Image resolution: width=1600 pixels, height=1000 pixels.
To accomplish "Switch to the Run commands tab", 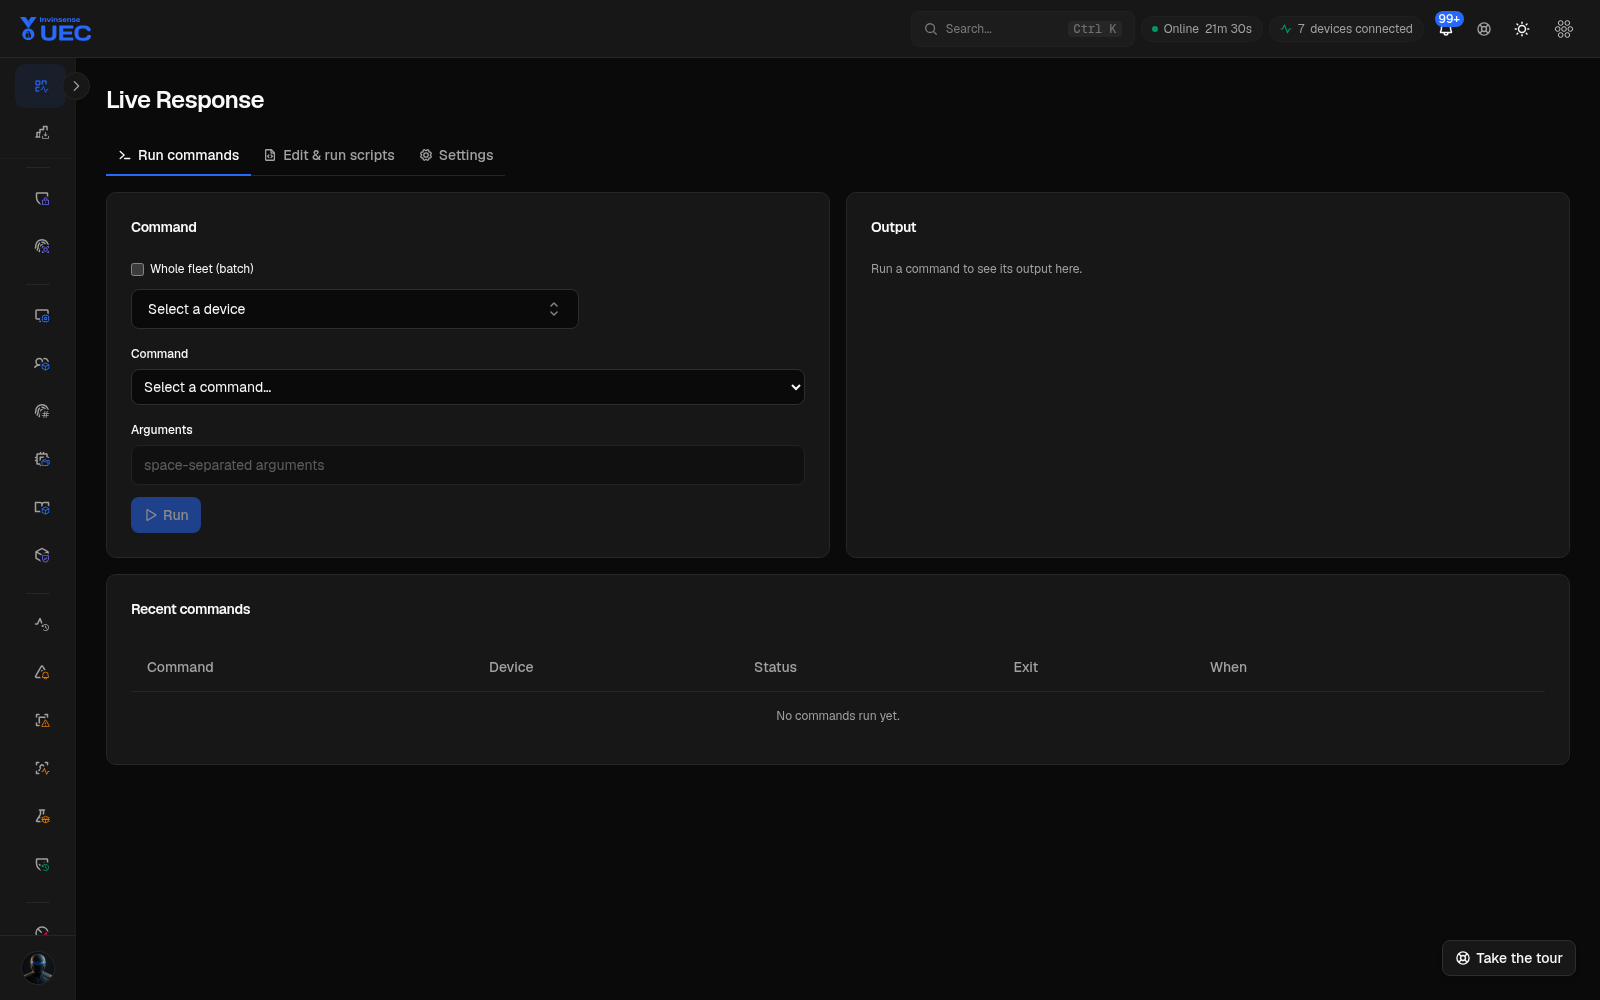I will (x=179, y=155).
